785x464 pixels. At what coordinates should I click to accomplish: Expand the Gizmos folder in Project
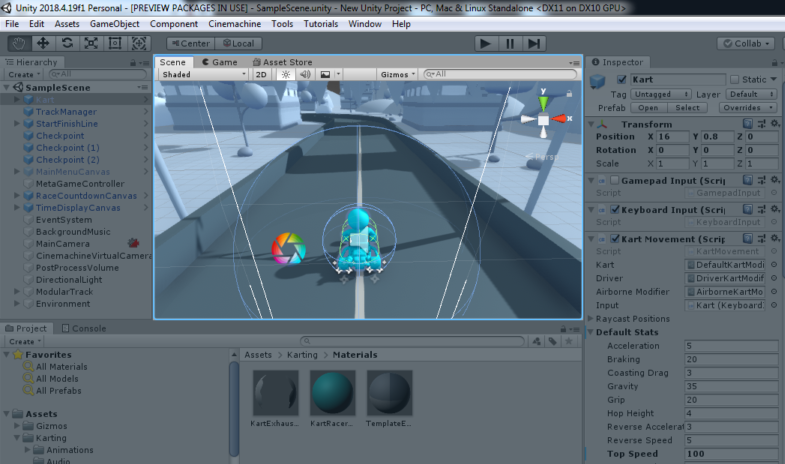click(17, 425)
